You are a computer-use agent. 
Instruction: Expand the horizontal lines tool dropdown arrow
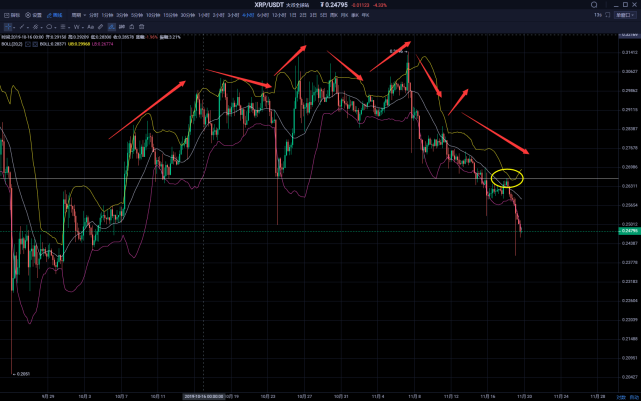pyautogui.click(x=69, y=27)
